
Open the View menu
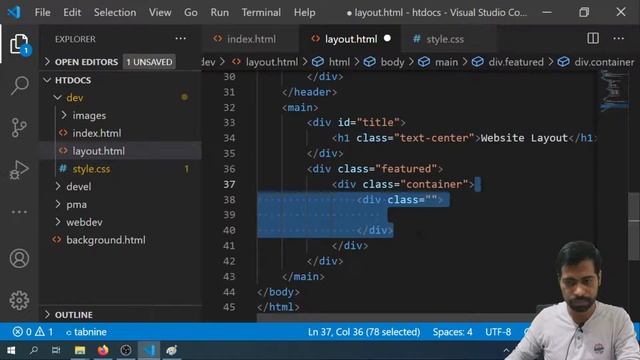160,12
